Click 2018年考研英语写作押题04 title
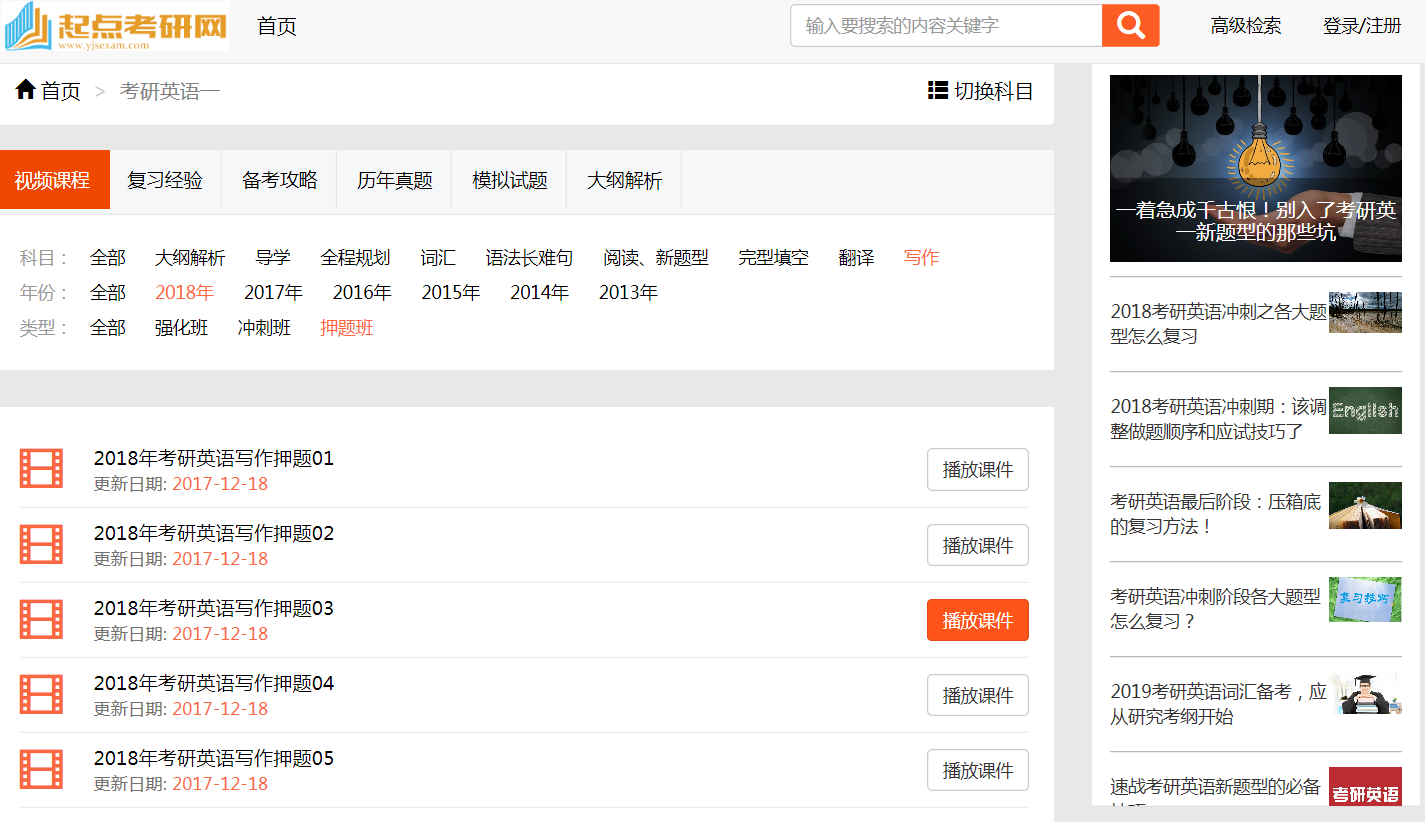1425x822 pixels. [214, 684]
